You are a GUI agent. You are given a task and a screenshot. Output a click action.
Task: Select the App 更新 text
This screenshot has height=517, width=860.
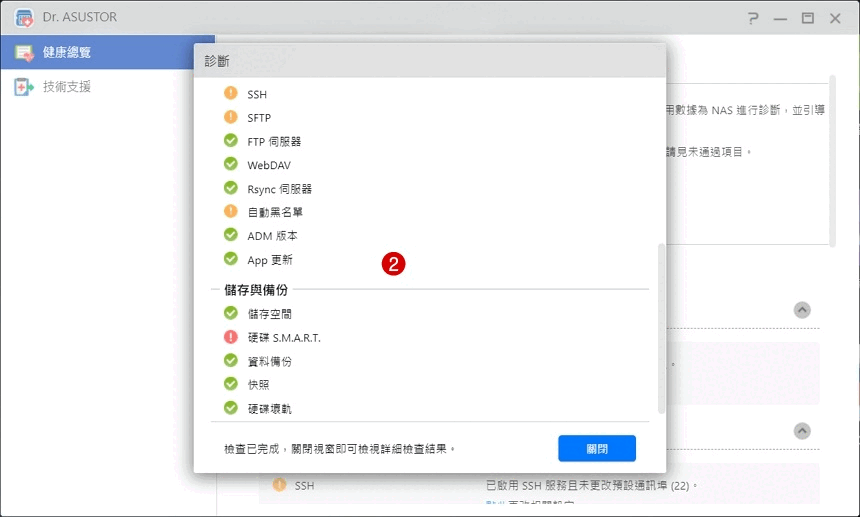pos(270,260)
